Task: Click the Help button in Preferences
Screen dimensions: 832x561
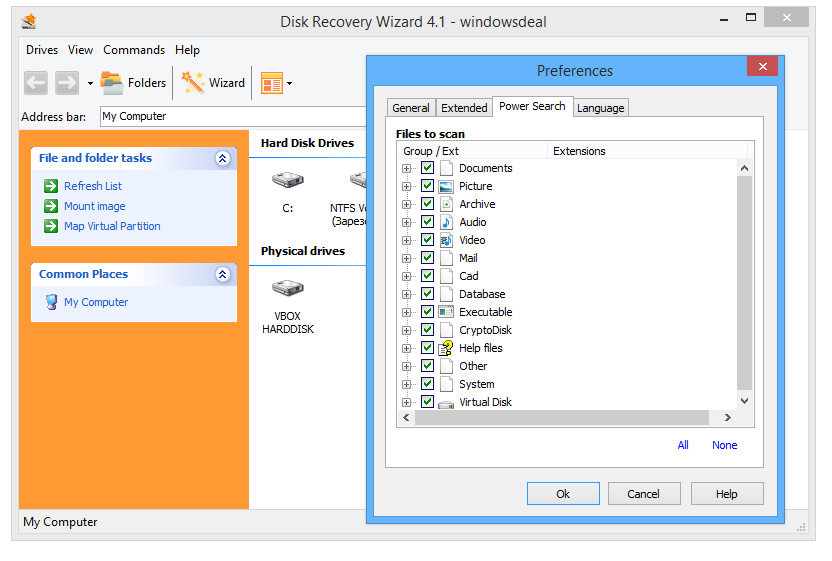Action: (726, 494)
